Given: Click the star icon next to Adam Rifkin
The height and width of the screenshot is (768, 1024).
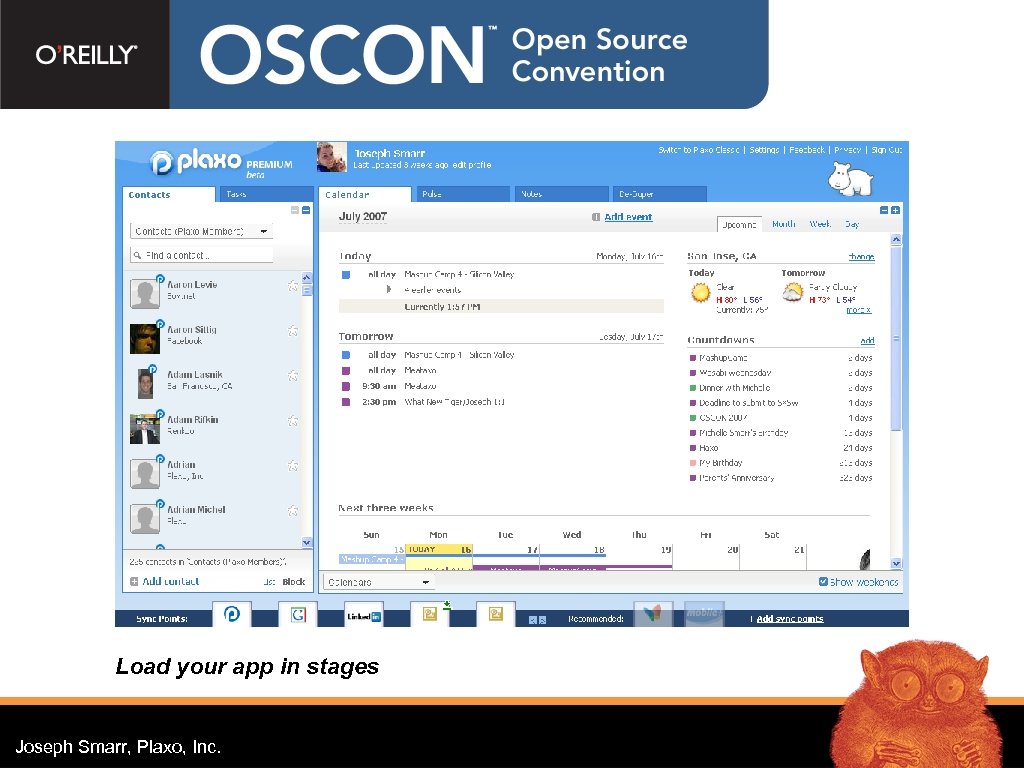Looking at the screenshot, I should 293,421.
